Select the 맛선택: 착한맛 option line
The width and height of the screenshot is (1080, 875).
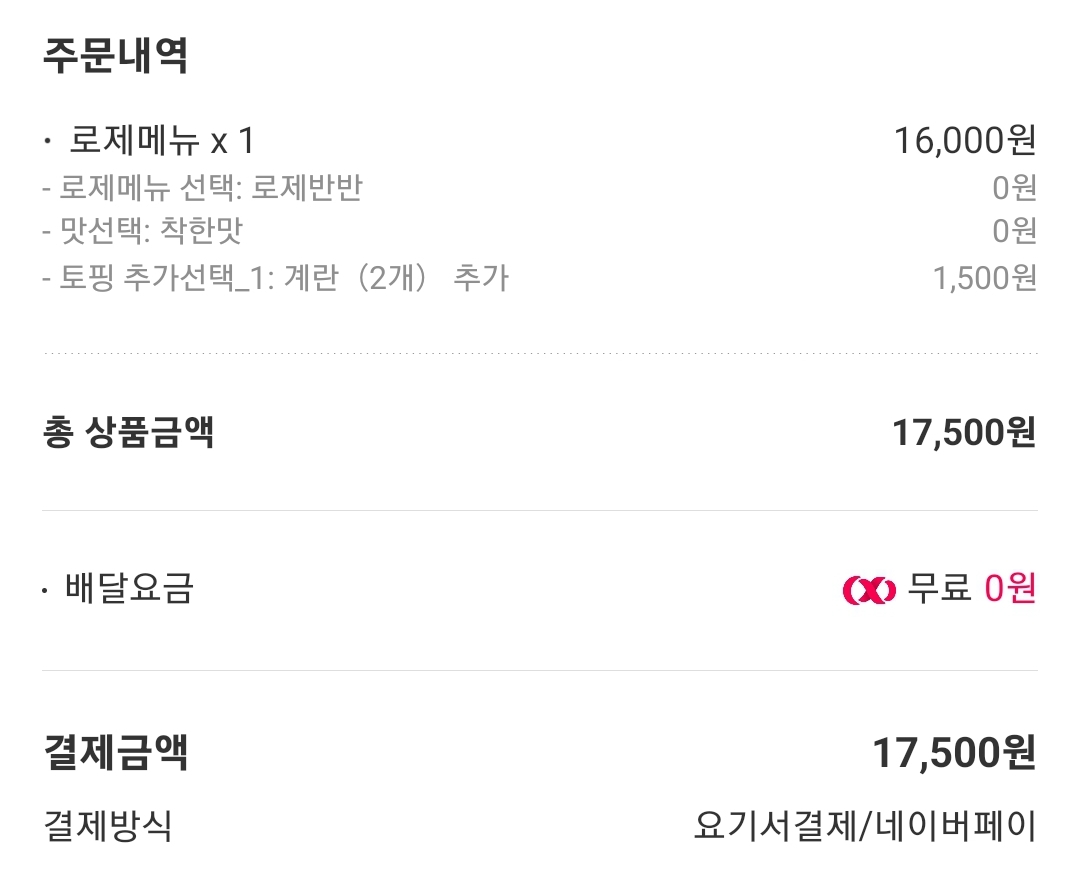(x=143, y=231)
